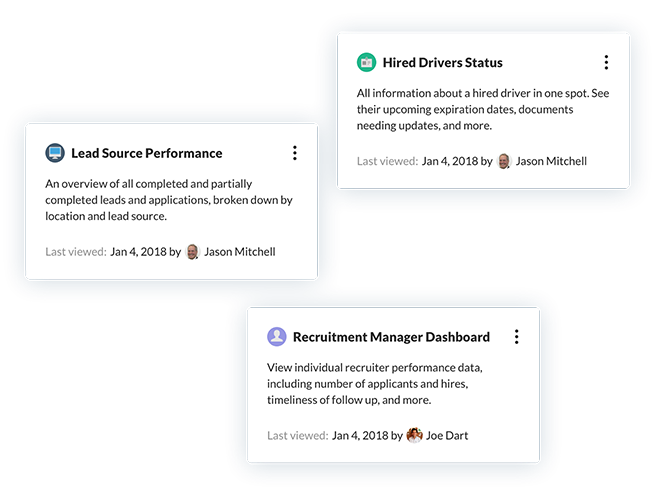The height and width of the screenshot is (500, 655).
Task: Select the Lead Source Performance description text
Action: coord(169,200)
